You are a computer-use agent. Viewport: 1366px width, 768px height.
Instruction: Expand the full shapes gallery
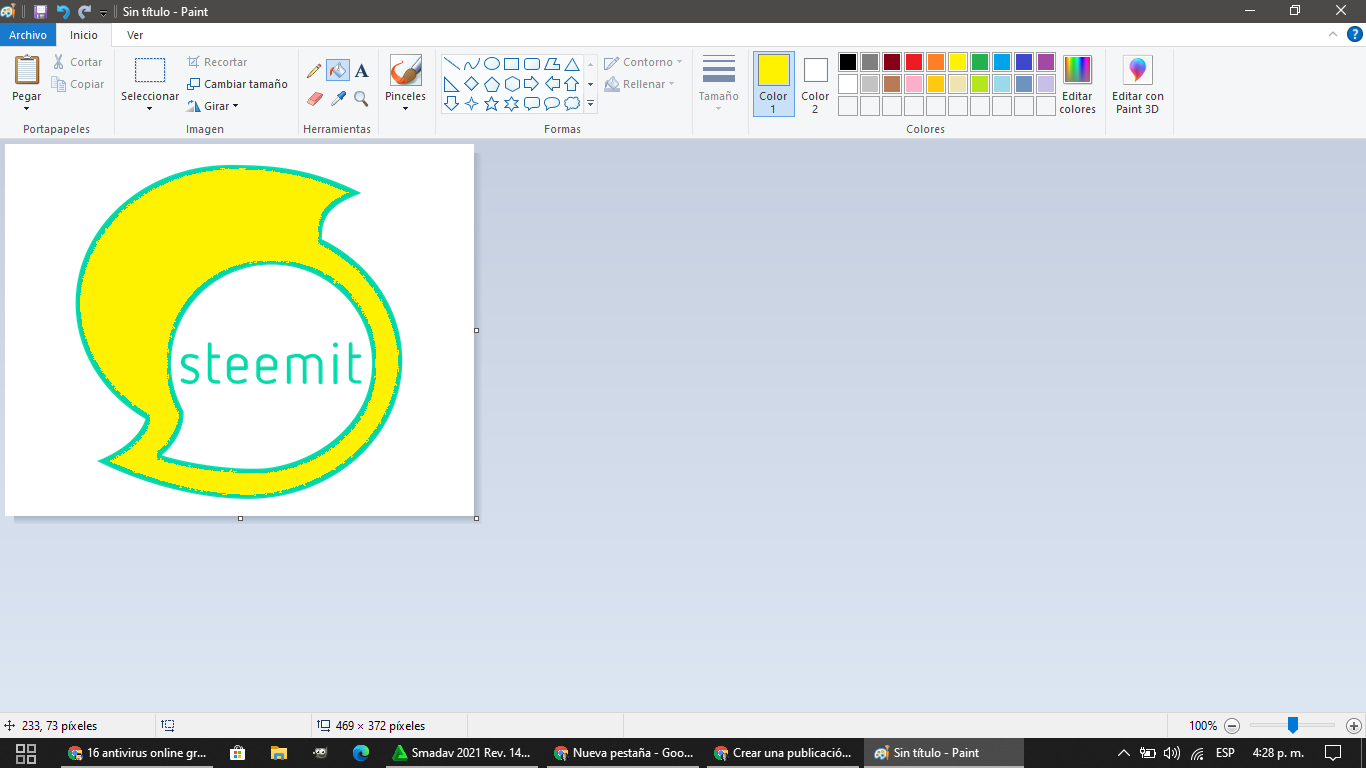click(590, 104)
